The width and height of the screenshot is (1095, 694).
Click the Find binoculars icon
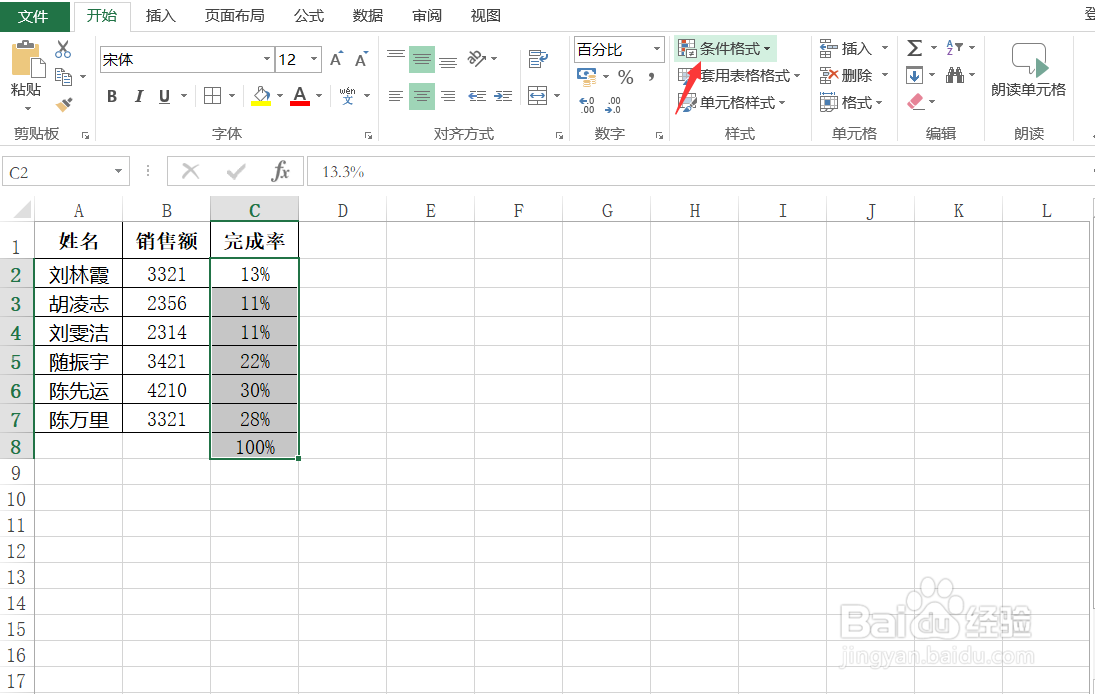(955, 74)
